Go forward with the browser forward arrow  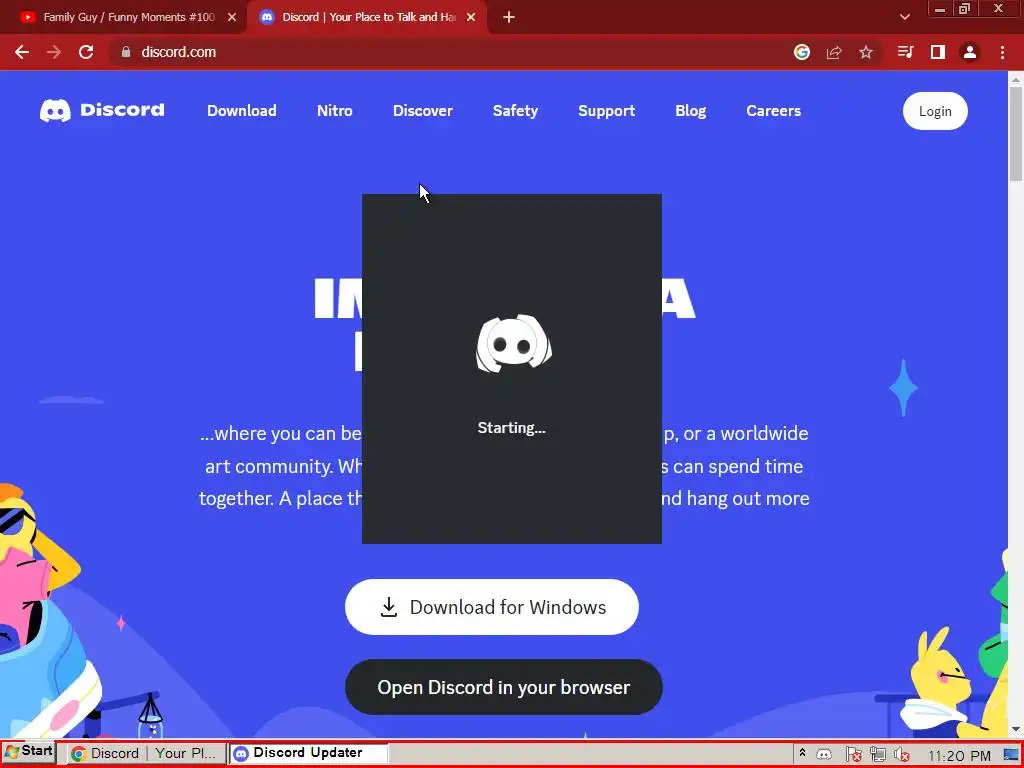54,52
